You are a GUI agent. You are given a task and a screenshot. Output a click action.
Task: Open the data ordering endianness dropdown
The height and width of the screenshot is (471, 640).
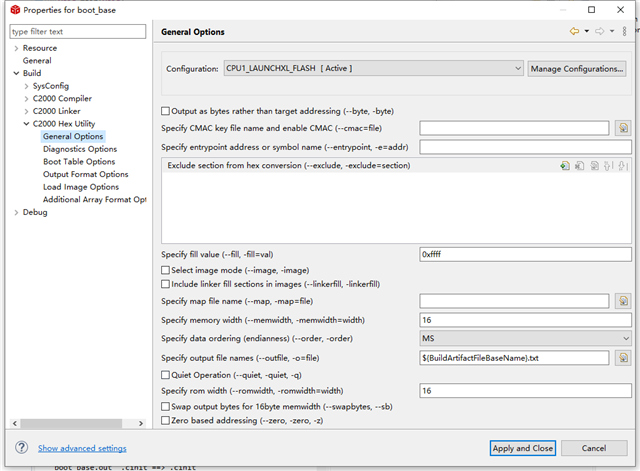(x=524, y=339)
